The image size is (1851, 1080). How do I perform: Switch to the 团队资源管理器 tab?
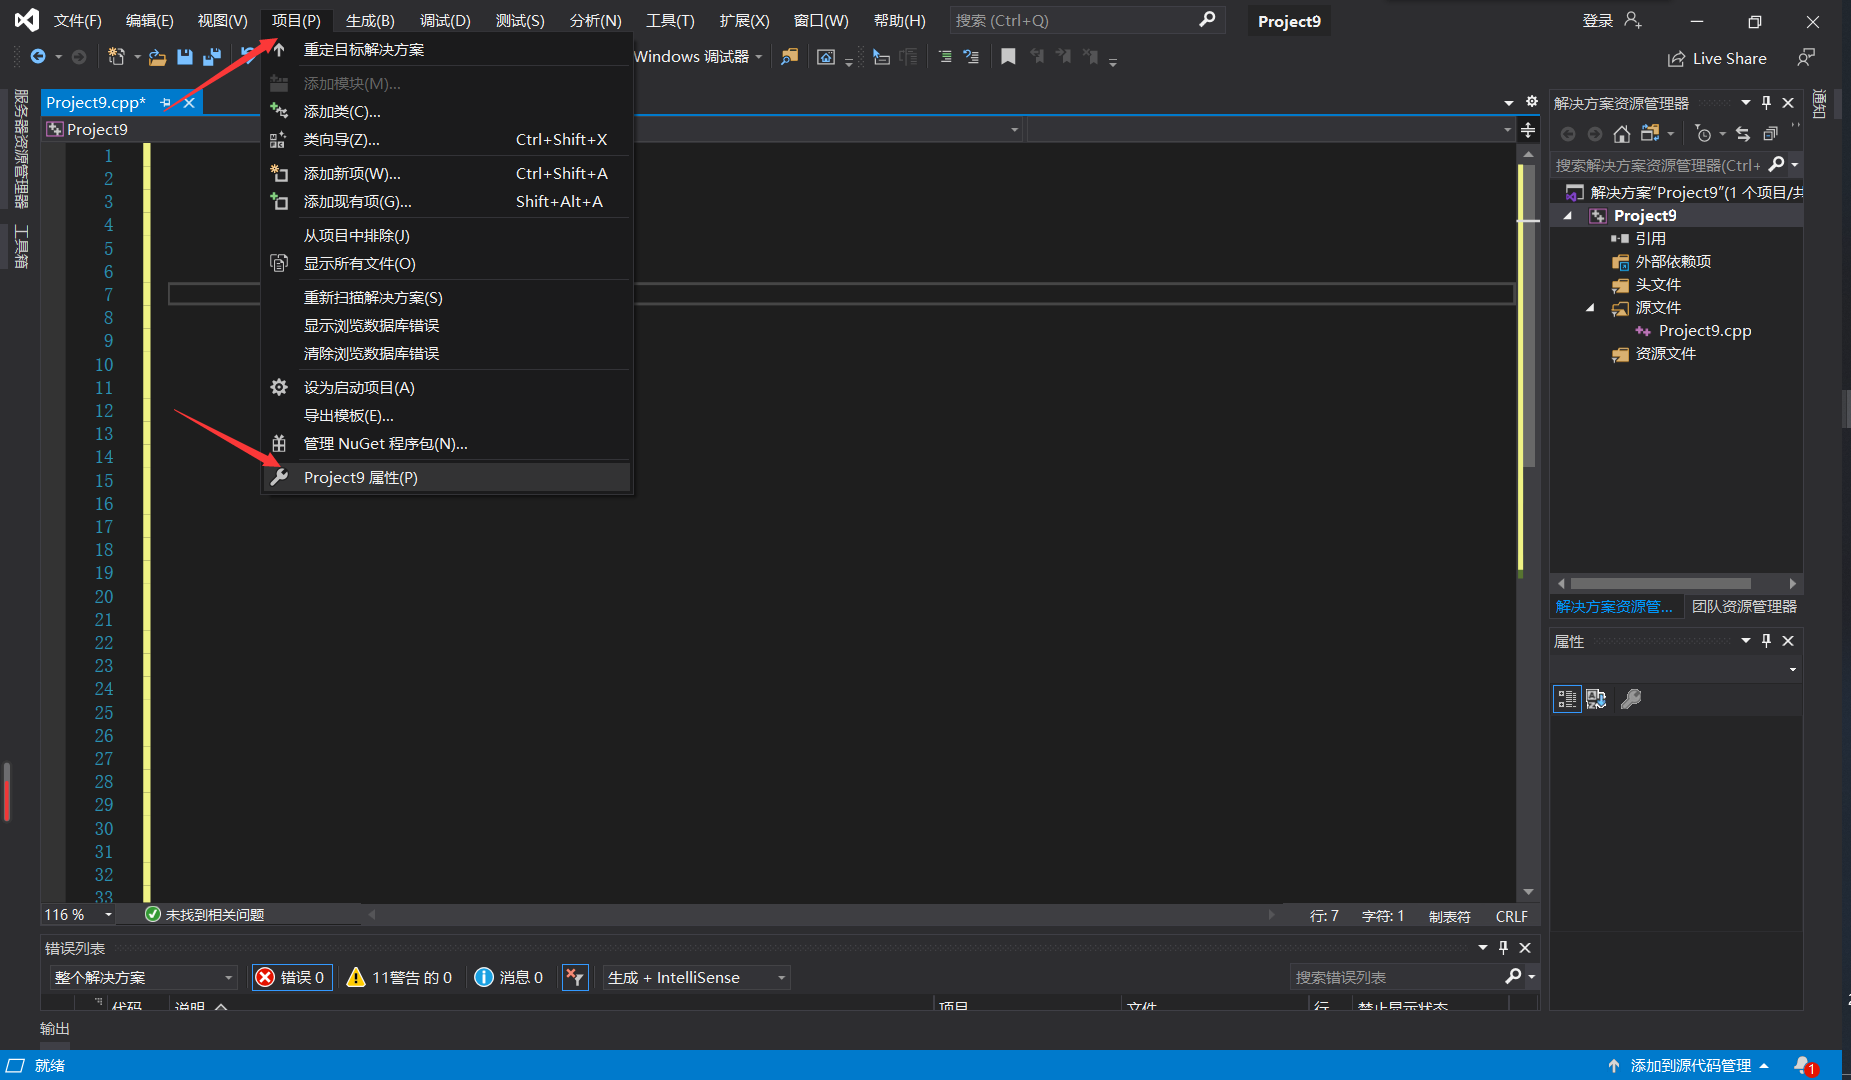(1744, 606)
